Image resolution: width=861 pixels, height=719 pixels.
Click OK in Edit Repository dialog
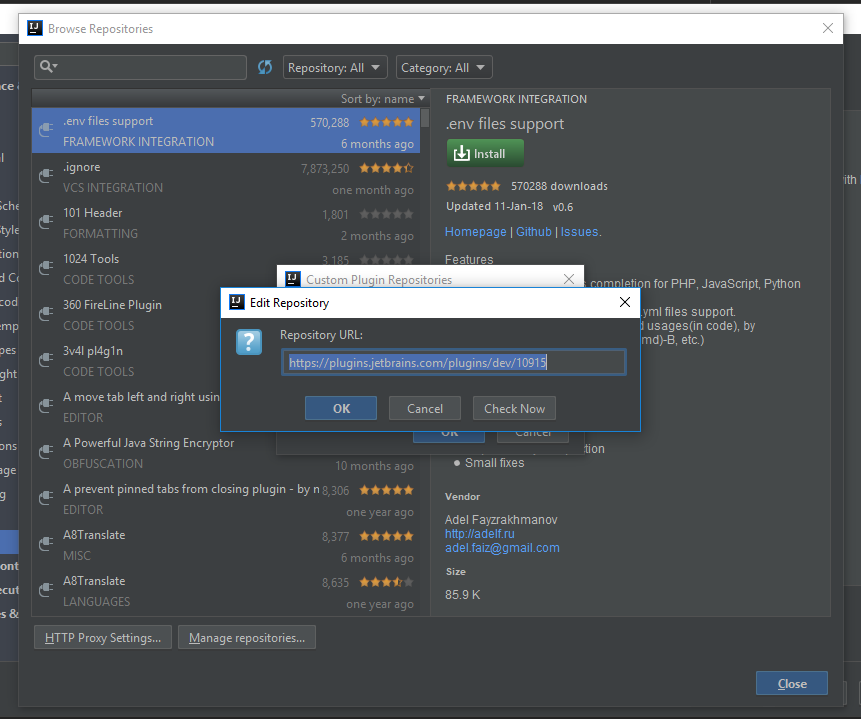click(341, 408)
